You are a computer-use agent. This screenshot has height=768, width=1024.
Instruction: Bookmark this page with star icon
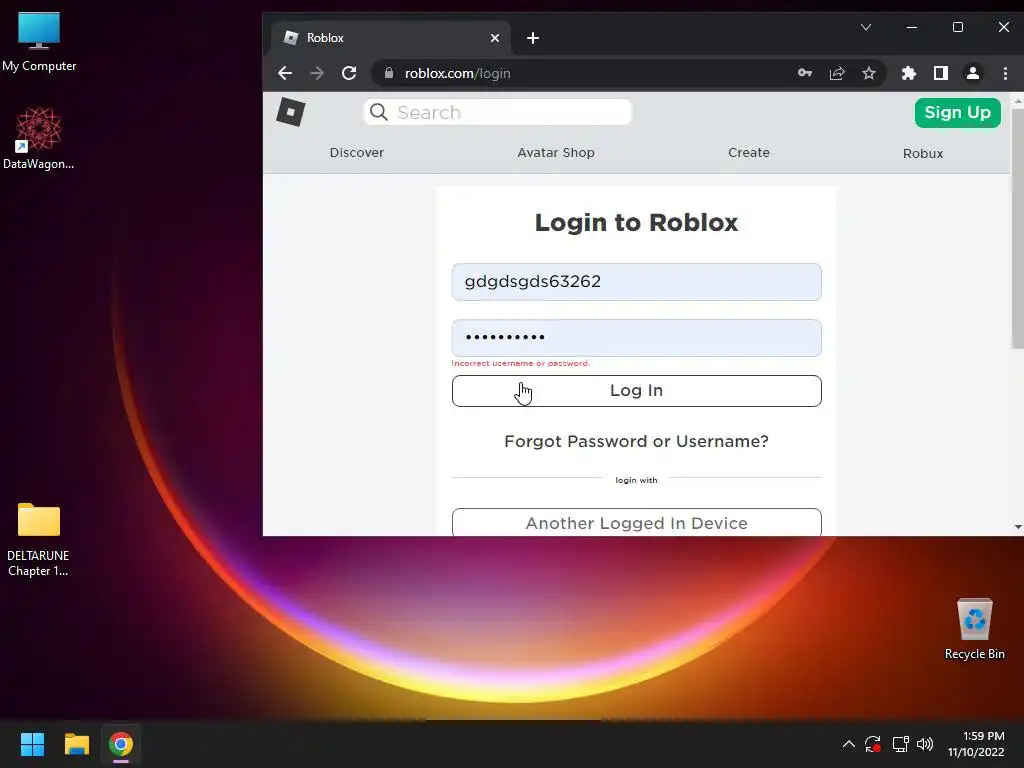point(869,73)
